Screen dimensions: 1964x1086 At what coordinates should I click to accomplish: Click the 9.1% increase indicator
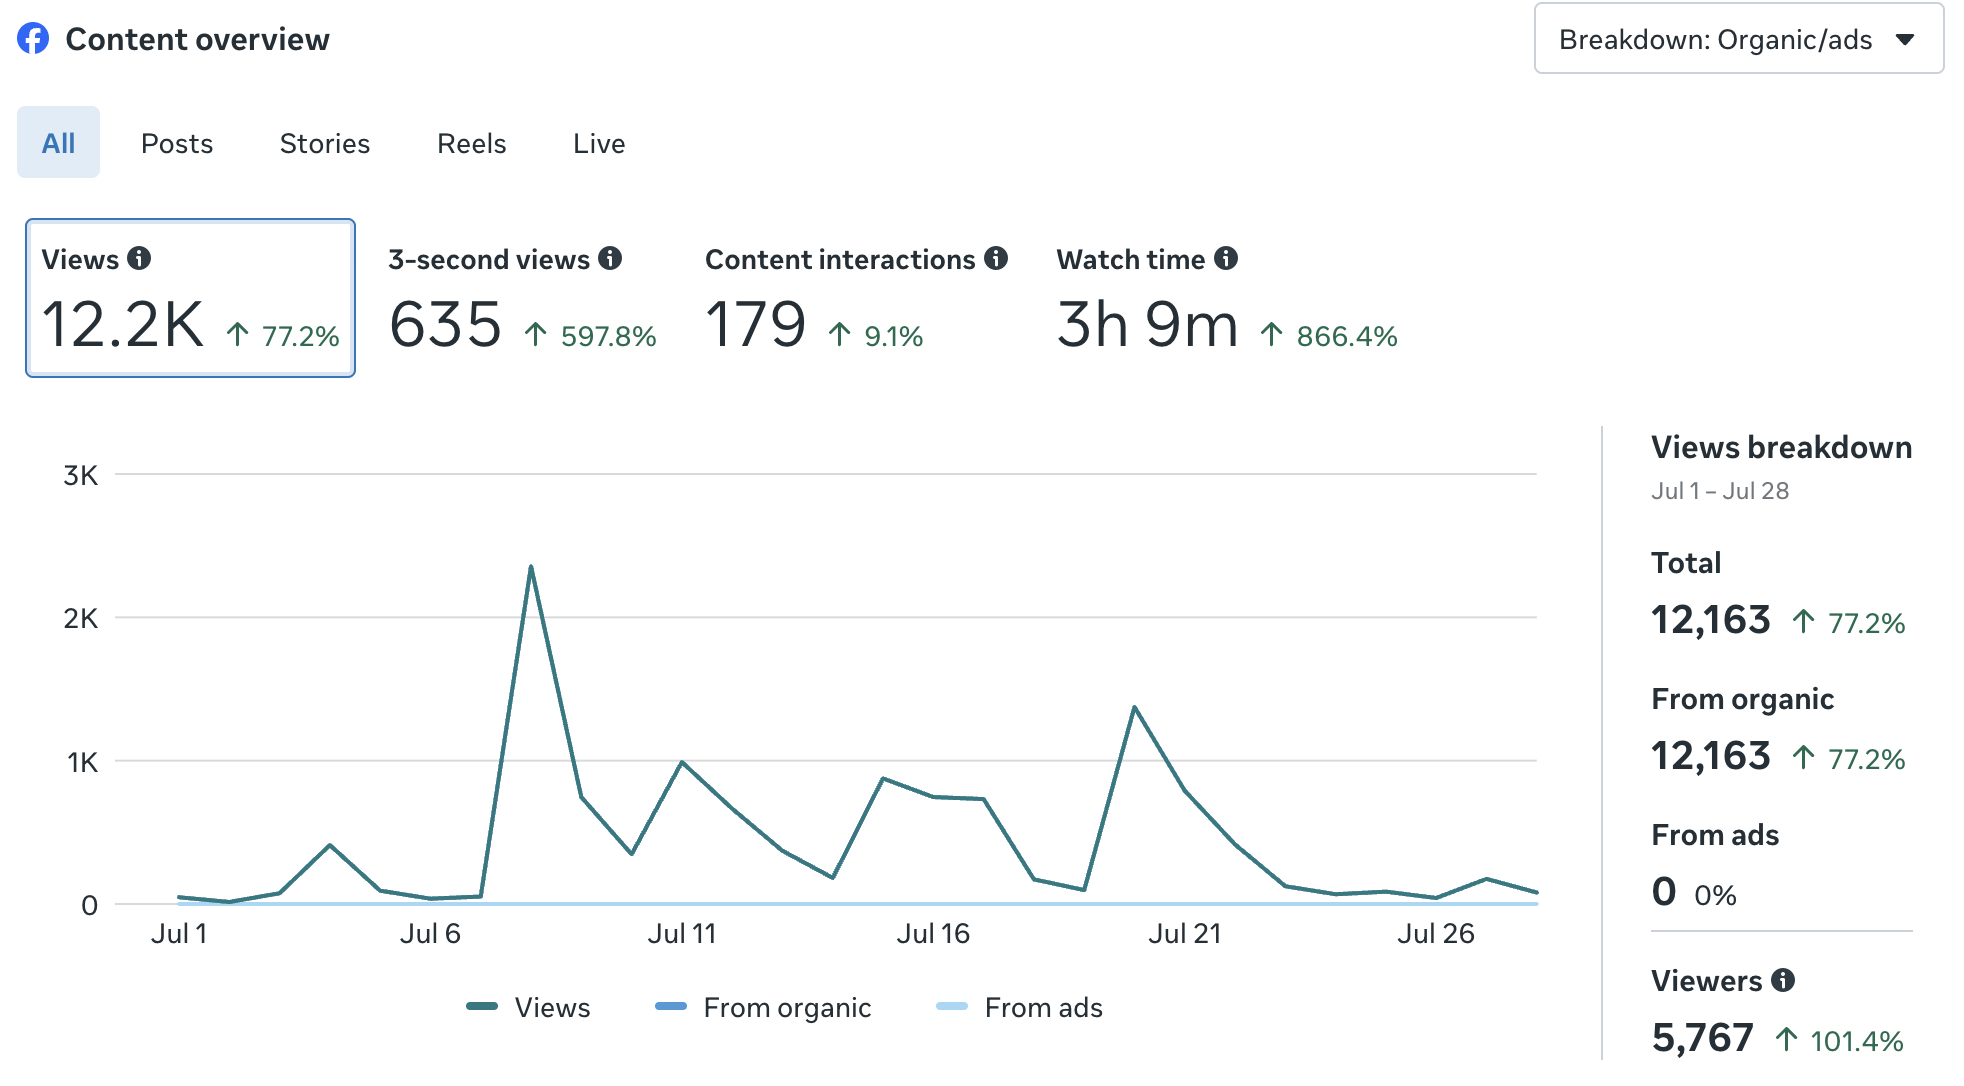coord(876,336)
